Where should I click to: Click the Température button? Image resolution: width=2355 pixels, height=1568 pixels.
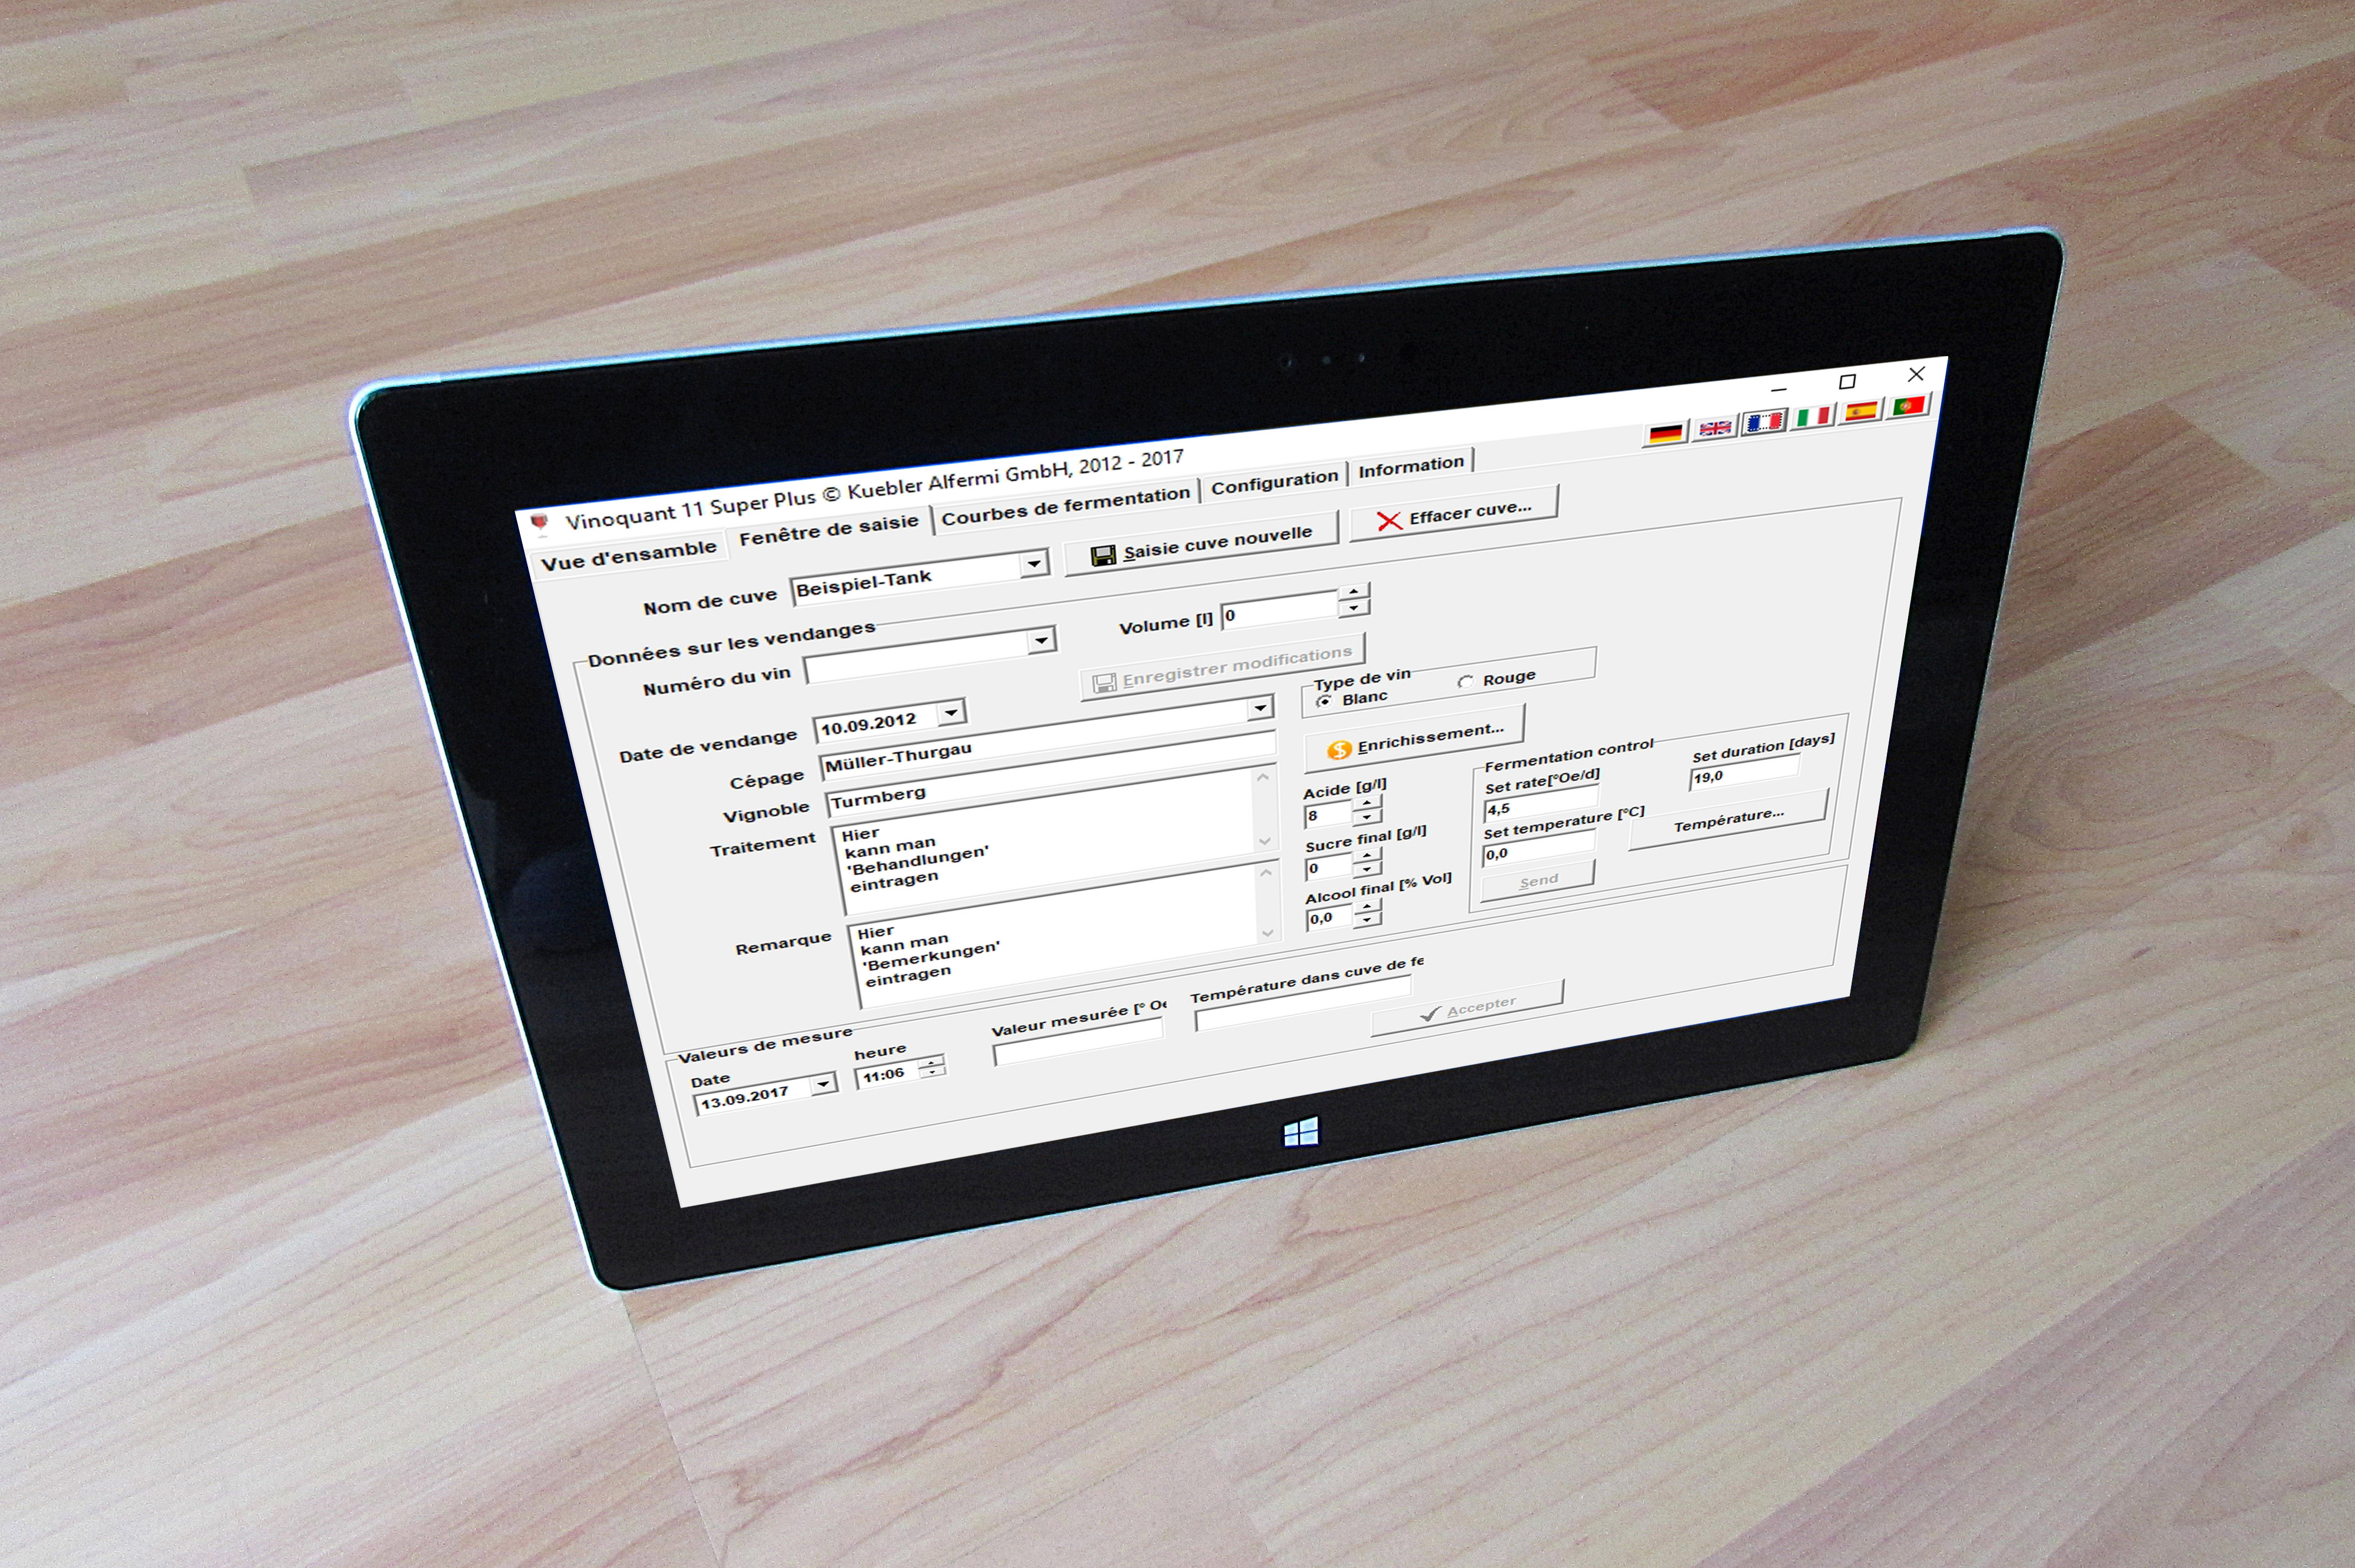tap(1729, 820)
